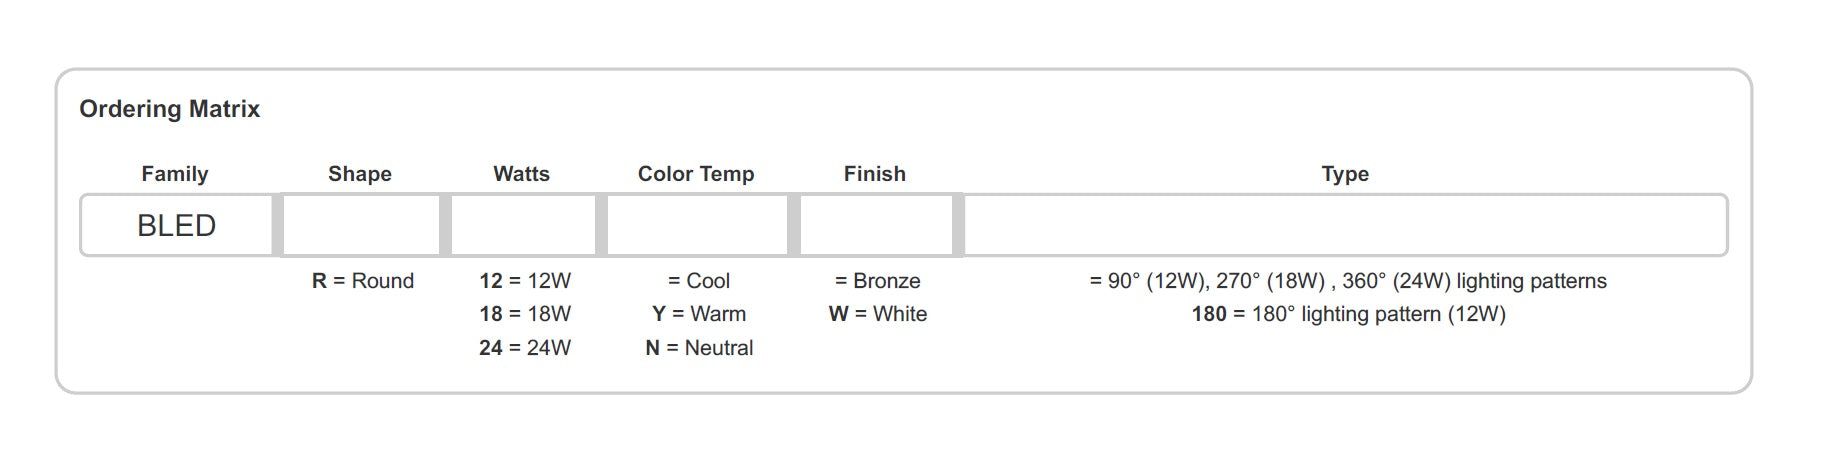Click the empty Finish field
The width and height of the screenshot is (1838, 468).
click(x=876, y=226)
